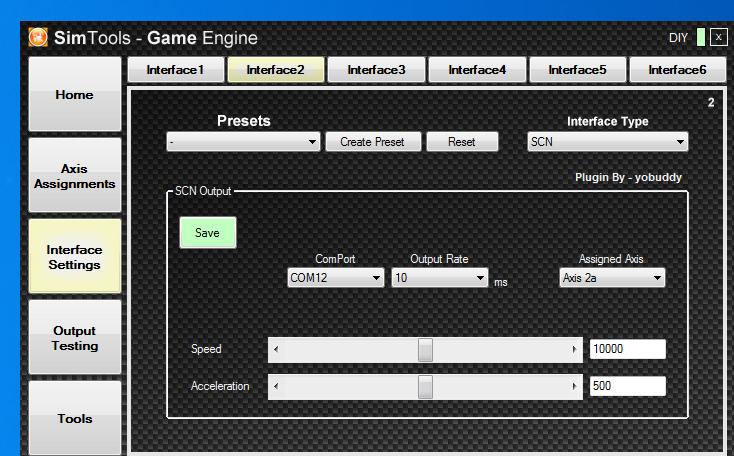Open Axis Assignments section

tap(75, 176)
